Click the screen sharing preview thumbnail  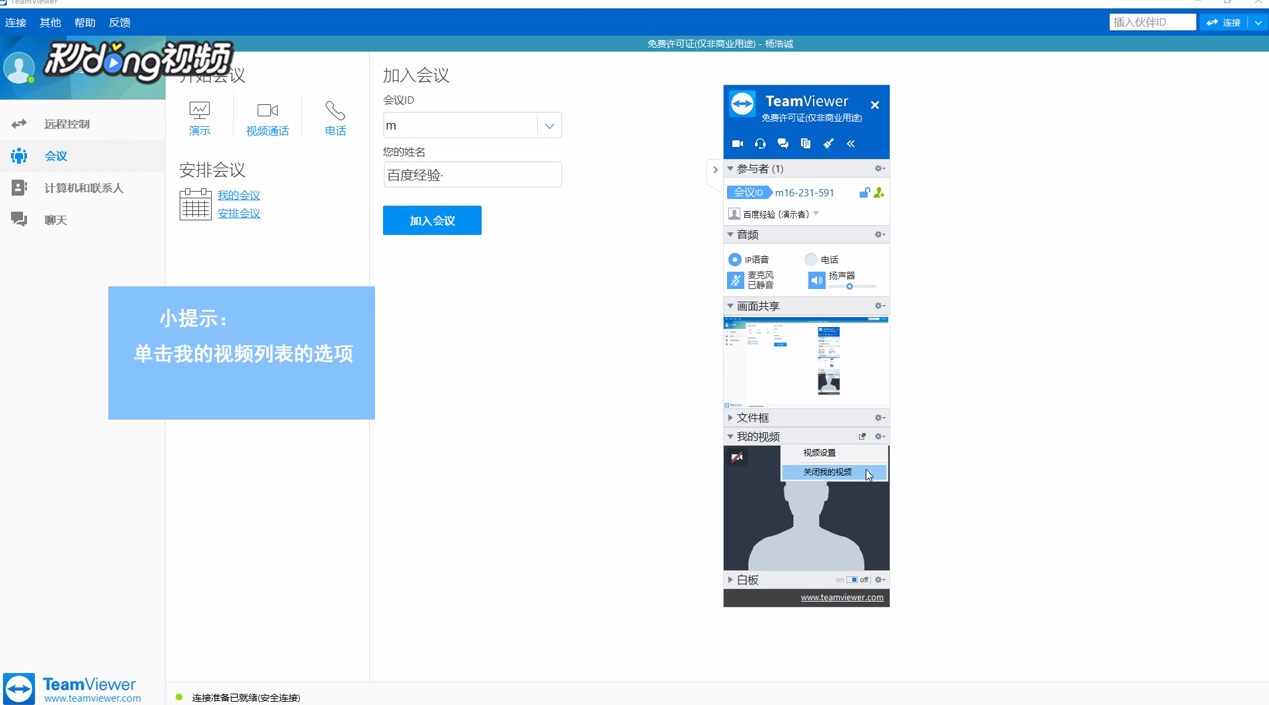point(806,363)
